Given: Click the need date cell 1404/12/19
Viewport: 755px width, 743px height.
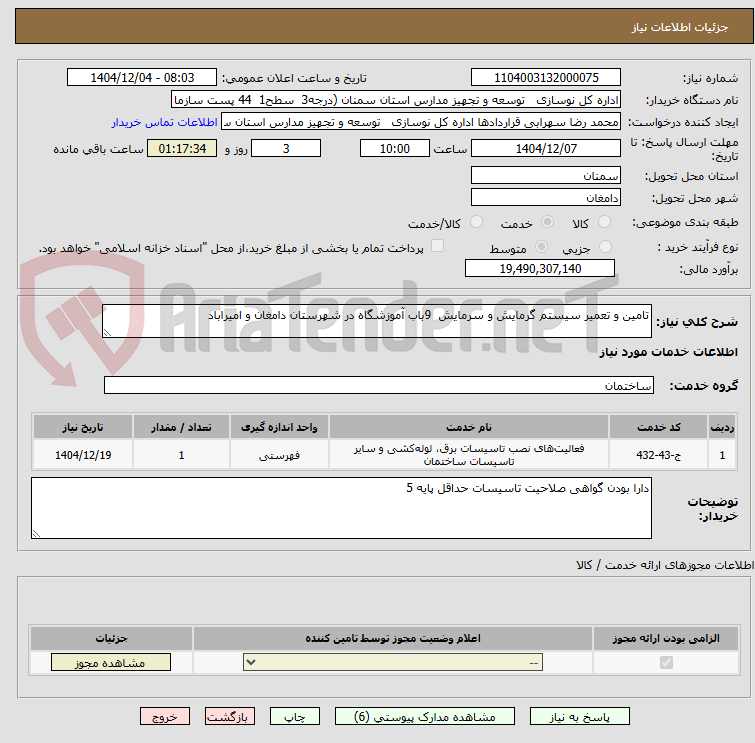Looking at the screenshot, I should [x=83, y=455].
